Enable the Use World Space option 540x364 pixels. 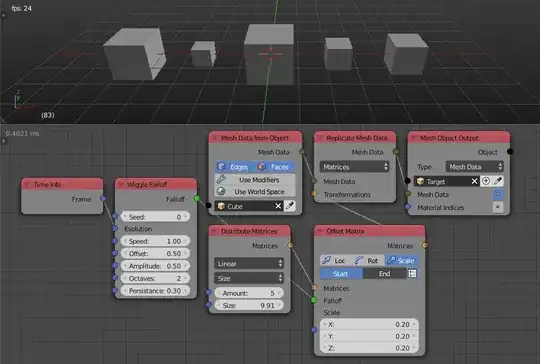[255, 191]
